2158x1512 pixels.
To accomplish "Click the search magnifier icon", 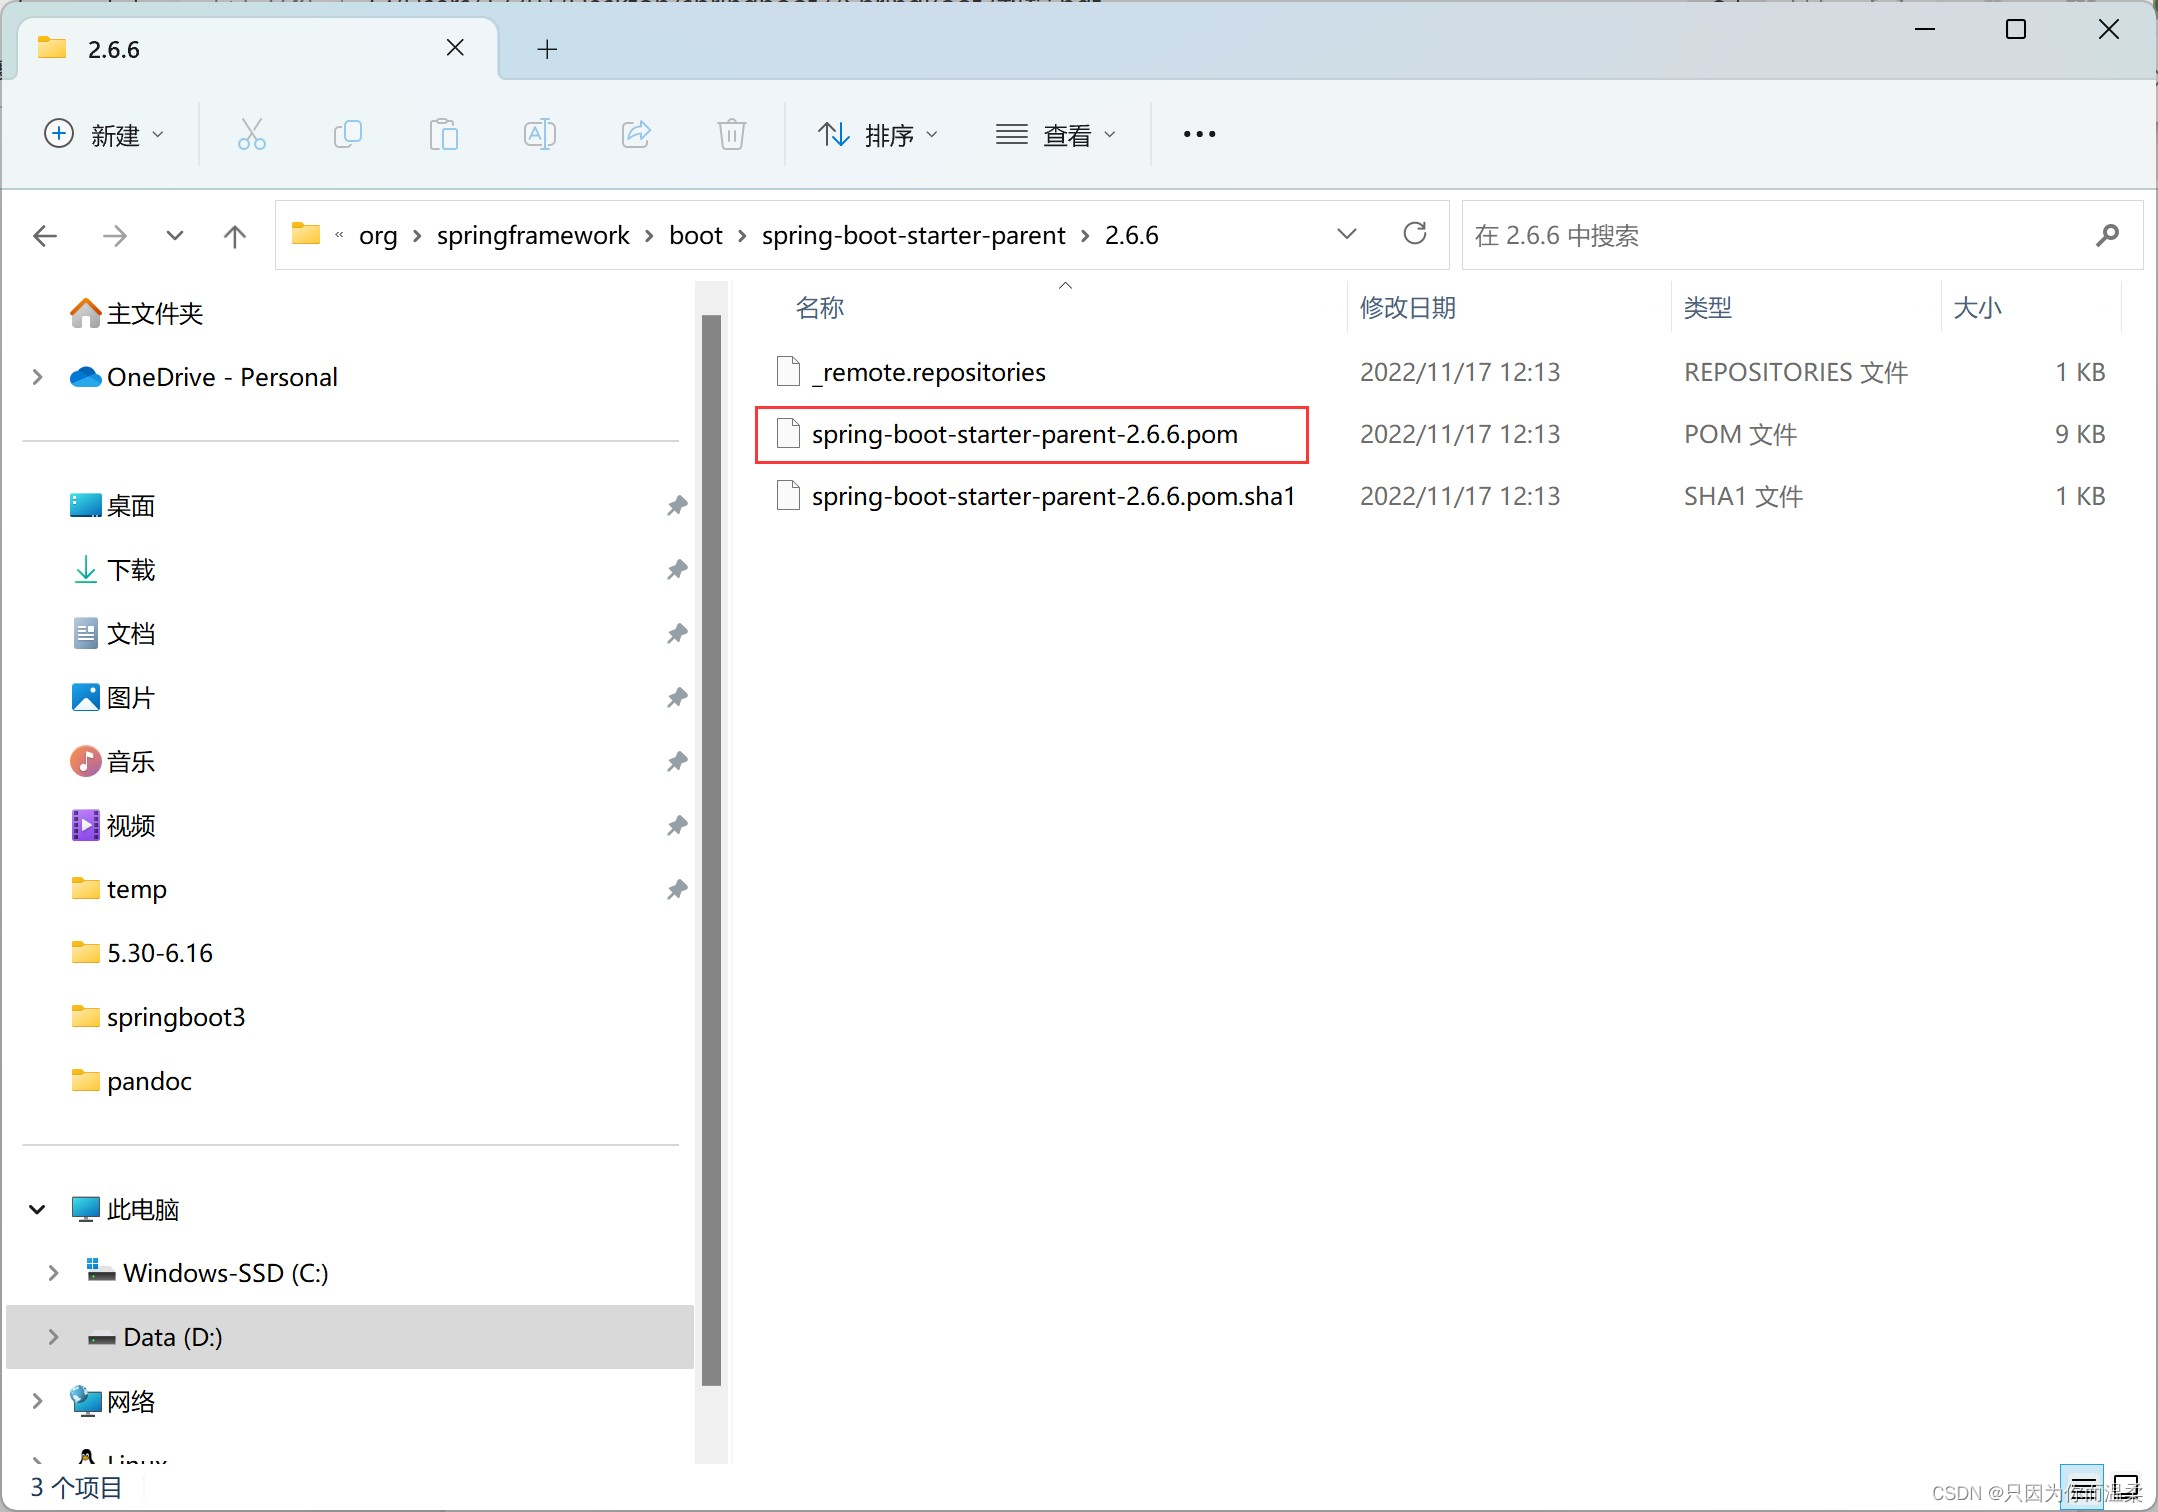I will (2107, 236).
